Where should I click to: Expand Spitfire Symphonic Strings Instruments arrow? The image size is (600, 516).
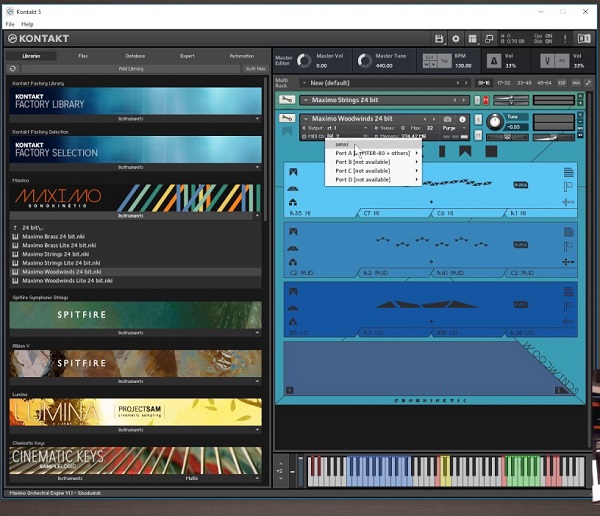pos(257,333)
